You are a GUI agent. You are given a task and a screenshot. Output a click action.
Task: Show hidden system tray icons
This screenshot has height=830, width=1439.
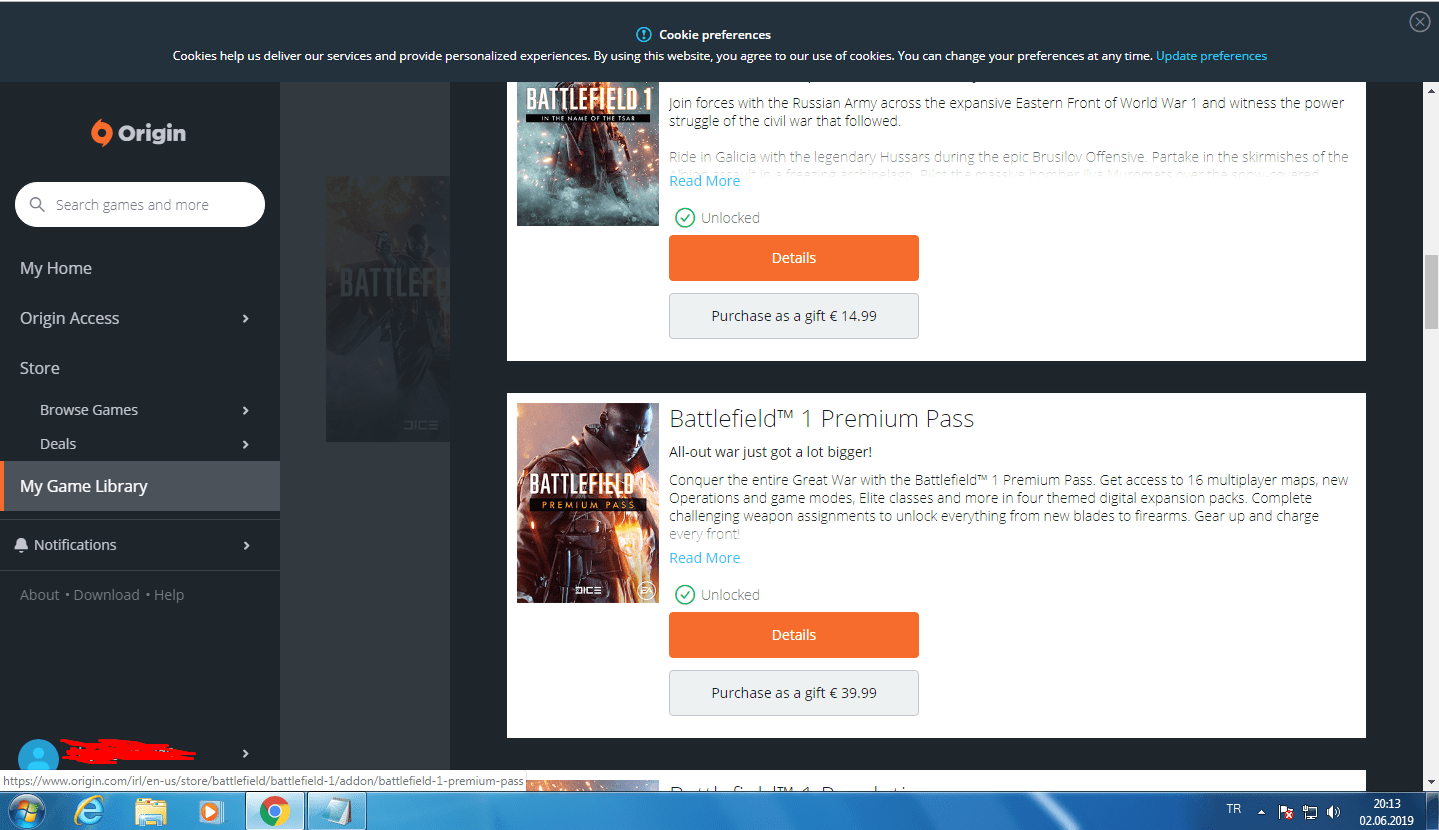(x=1262, y=811)
